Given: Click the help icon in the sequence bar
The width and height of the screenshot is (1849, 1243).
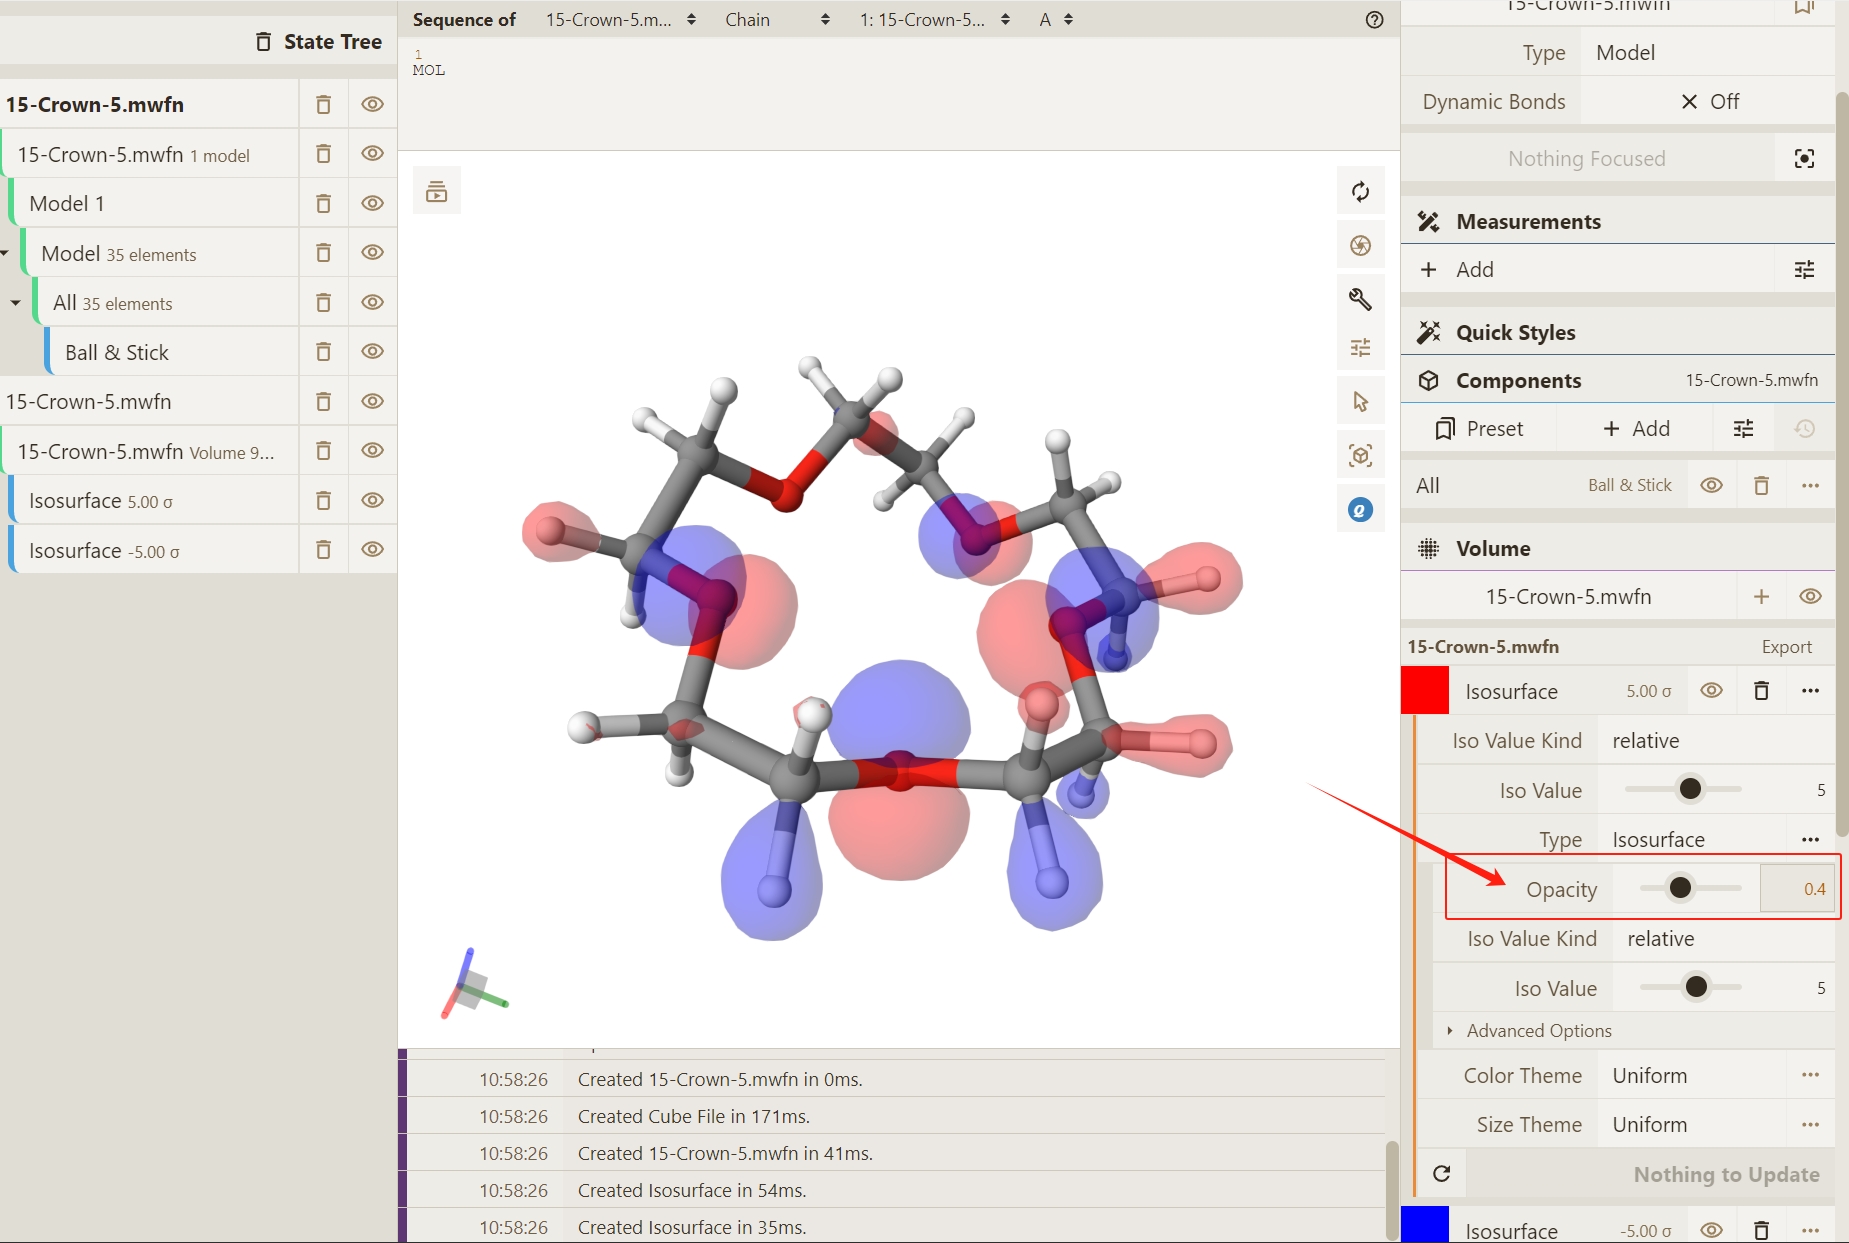Looking at the screenshot, I should [x=1374, y=20].
